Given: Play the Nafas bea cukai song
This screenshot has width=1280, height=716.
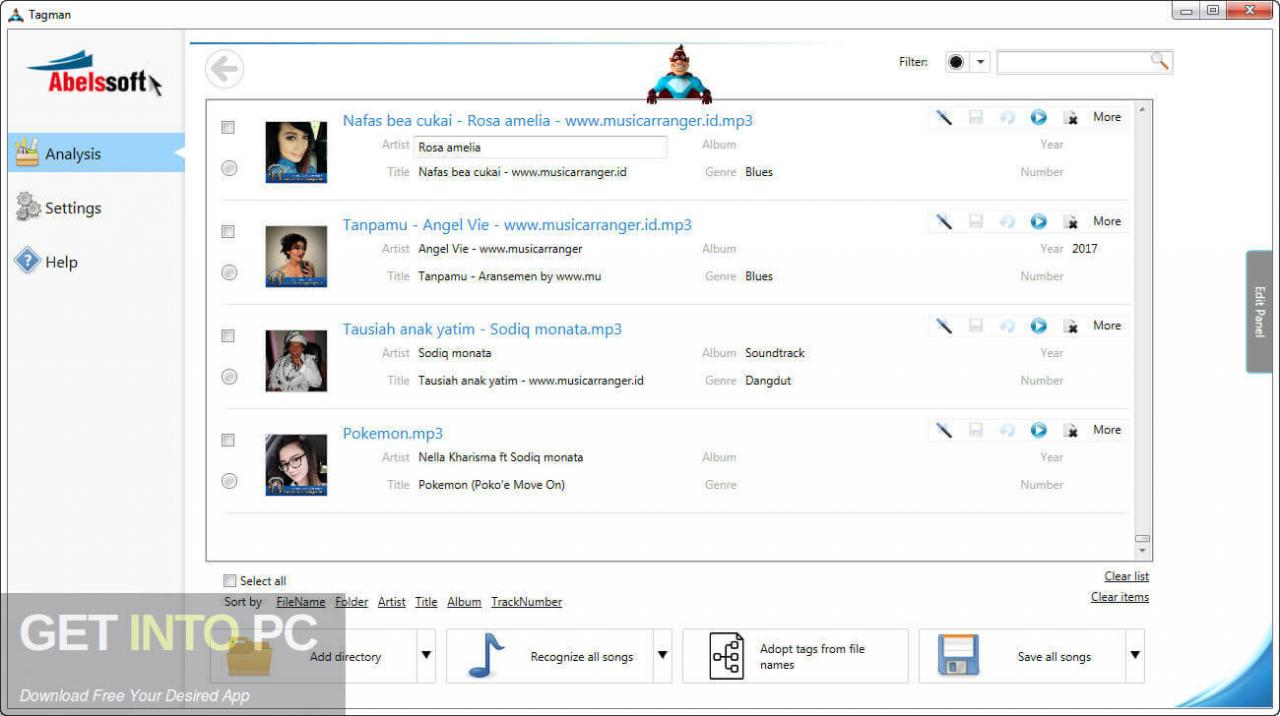Looking at the screenshot, I should [x=1039, y=118].
